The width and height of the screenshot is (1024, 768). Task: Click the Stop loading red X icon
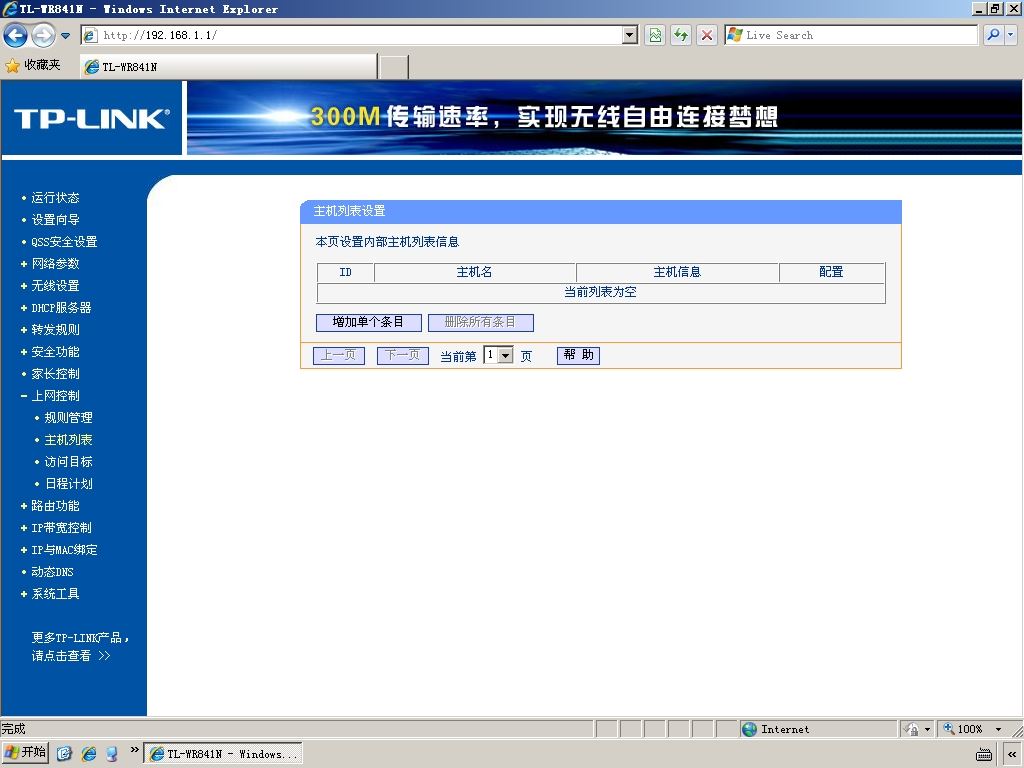click(x=707, y=35)
